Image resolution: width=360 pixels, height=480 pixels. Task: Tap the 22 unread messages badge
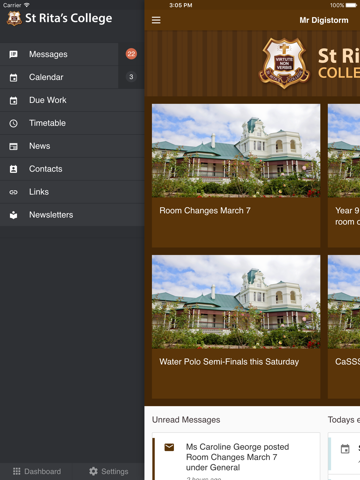[x=131, y=54]
